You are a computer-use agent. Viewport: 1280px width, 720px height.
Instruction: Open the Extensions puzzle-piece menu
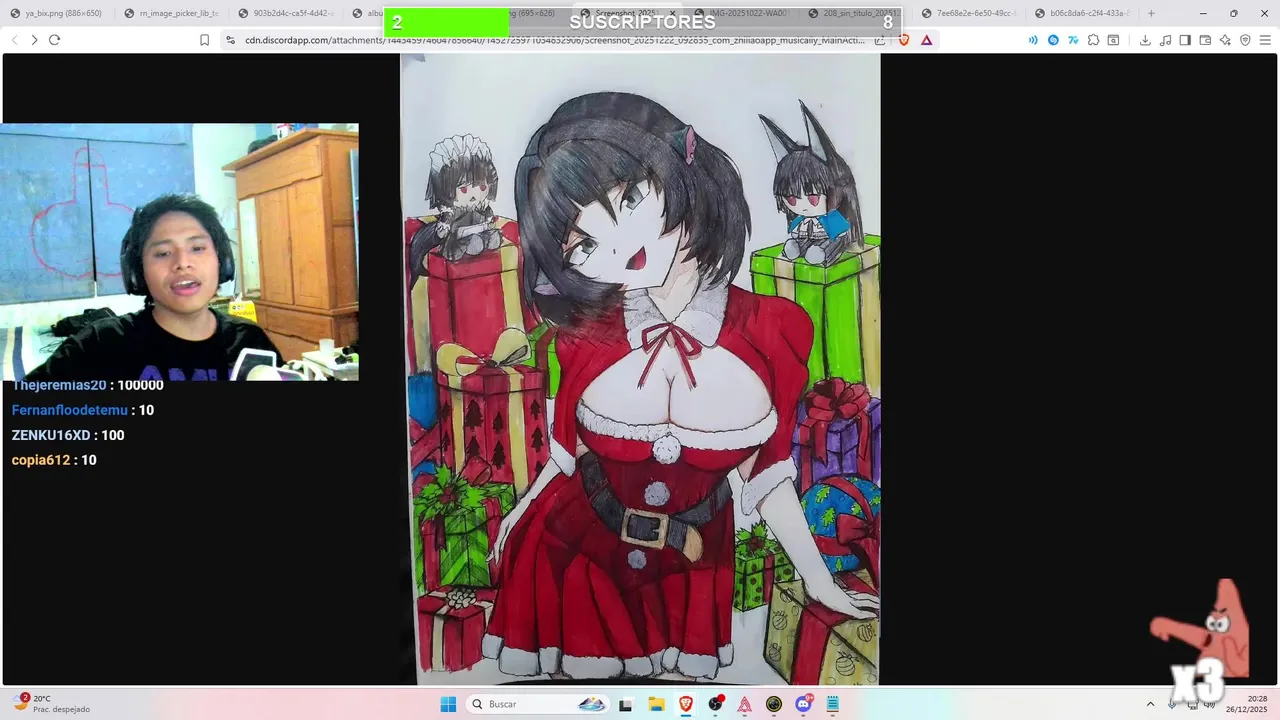point(1093,40)
